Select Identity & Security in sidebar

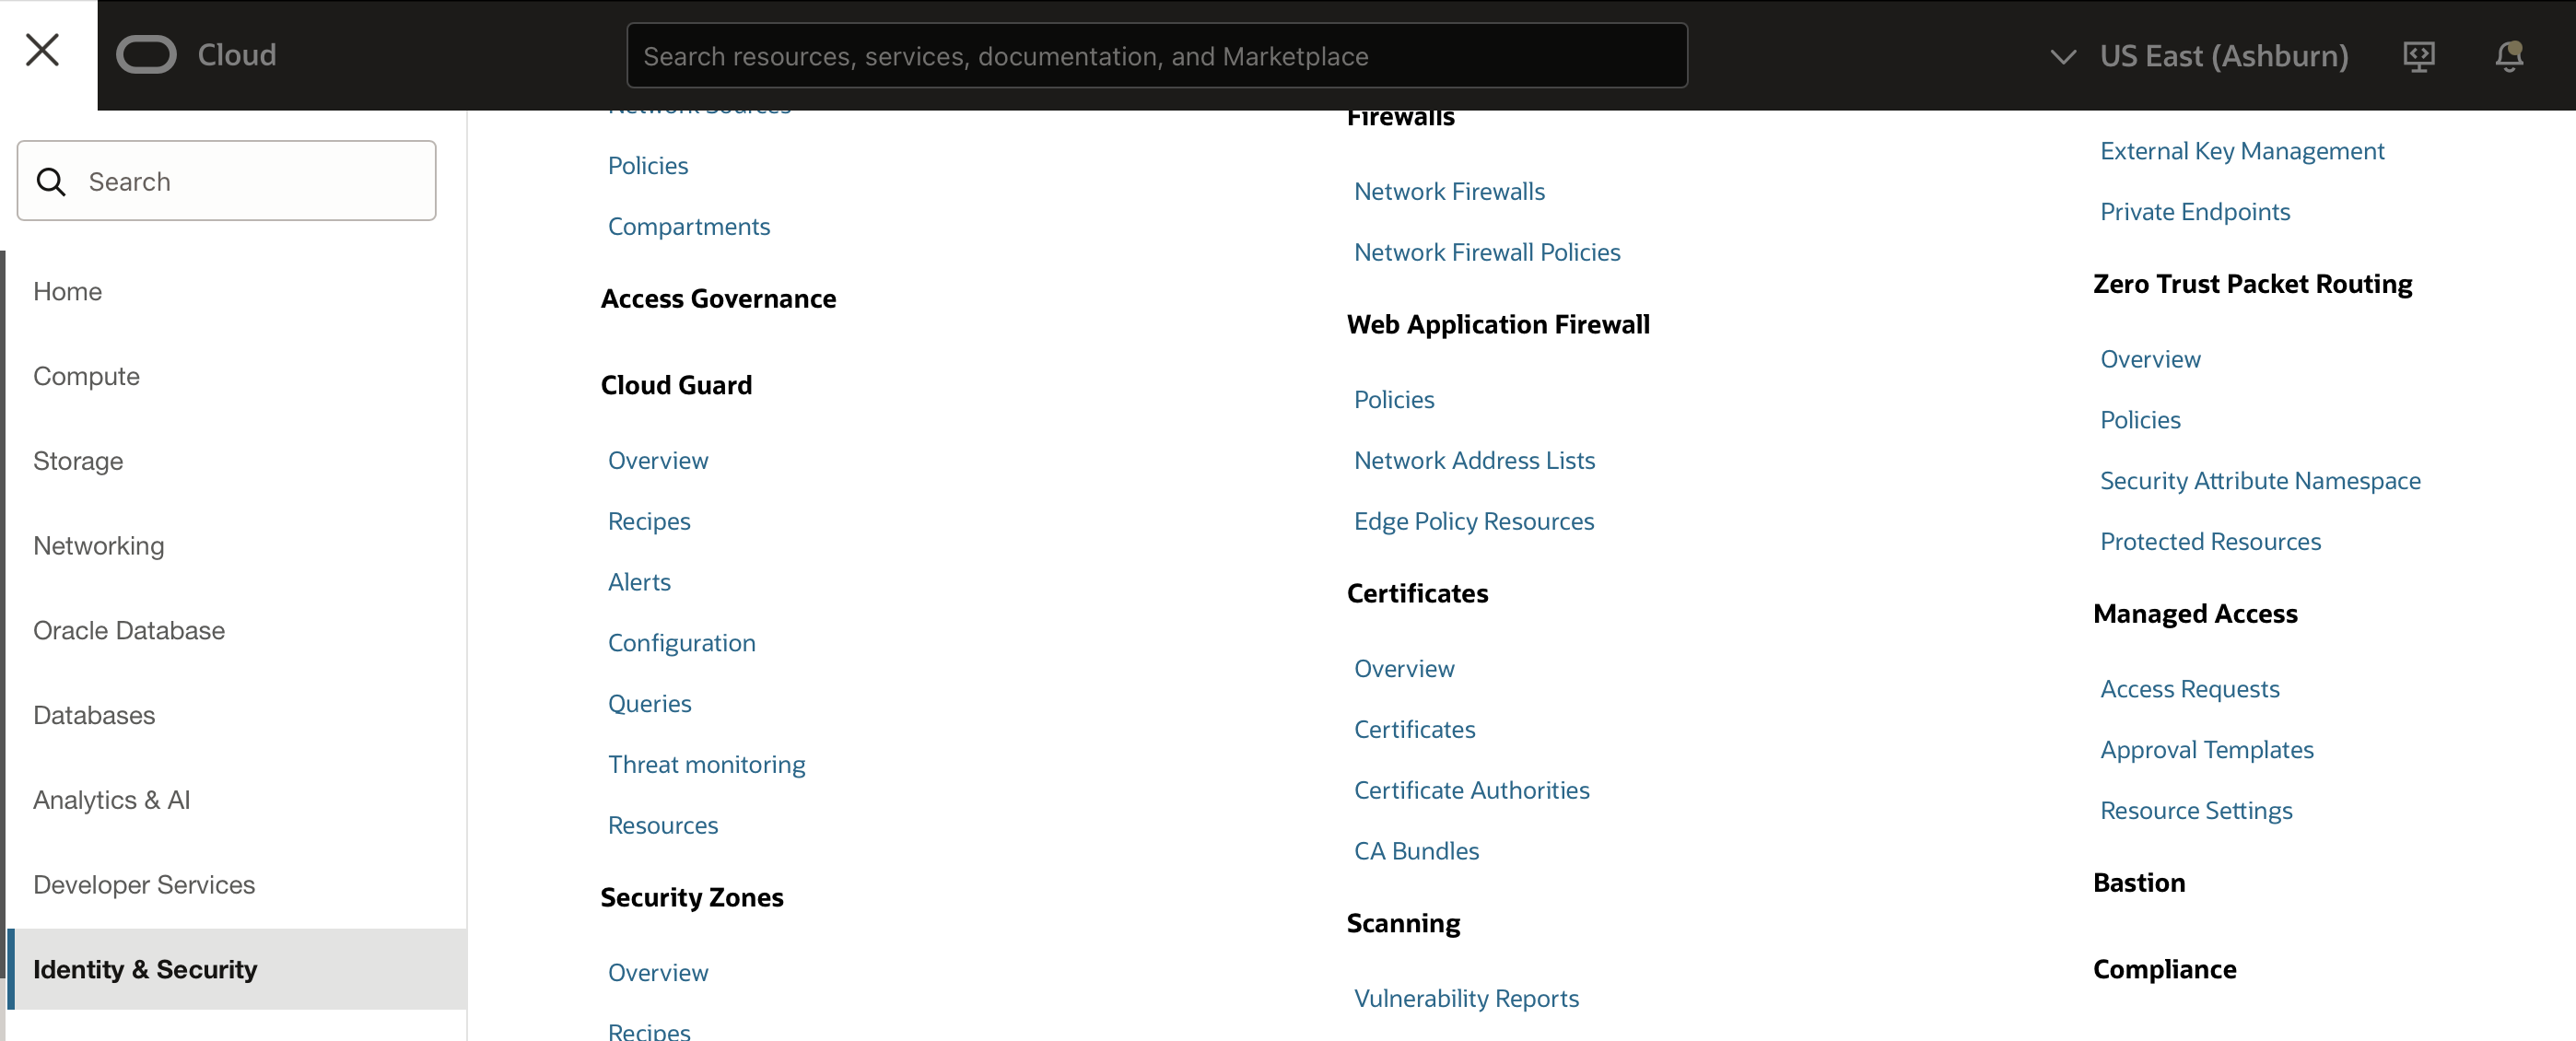click(145, 968)
